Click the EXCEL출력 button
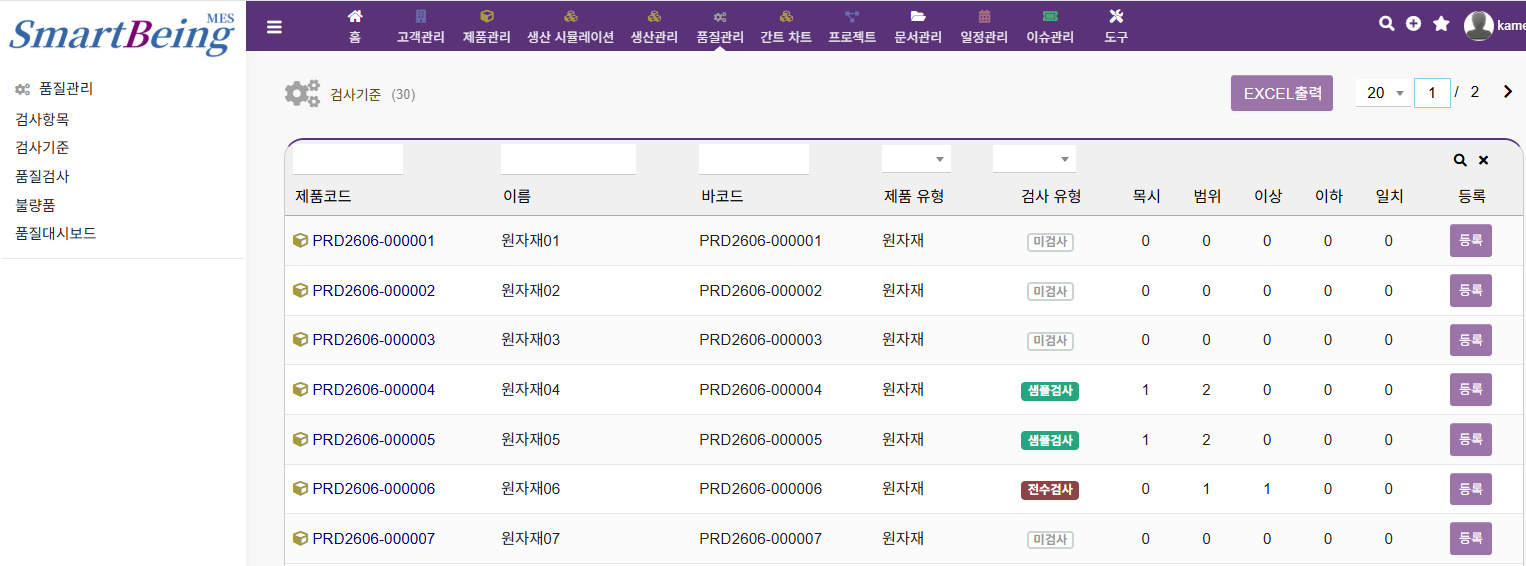 pos(1282,93)
